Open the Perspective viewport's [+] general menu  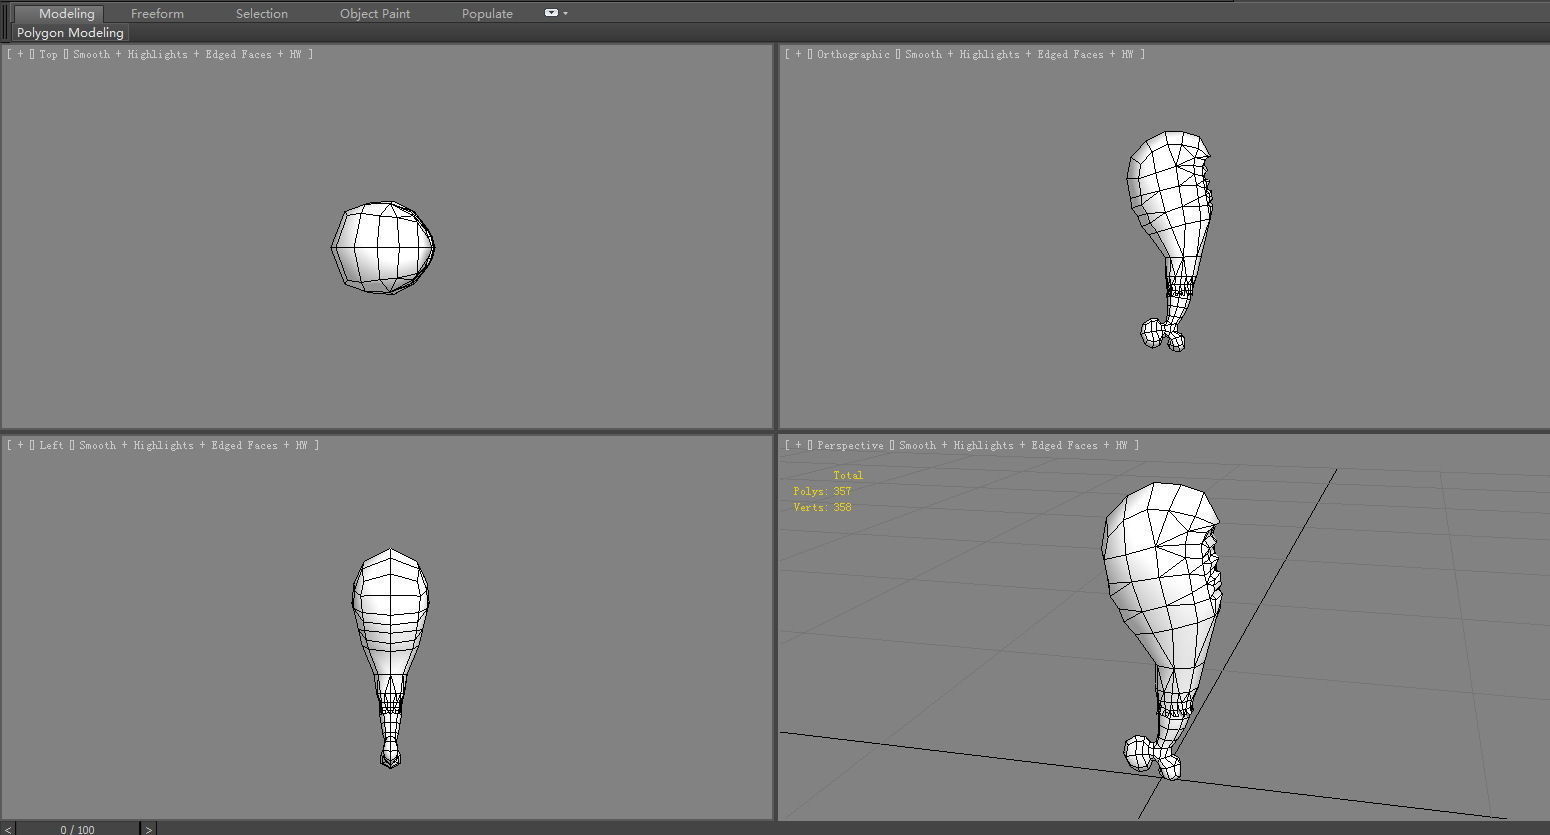797,445
